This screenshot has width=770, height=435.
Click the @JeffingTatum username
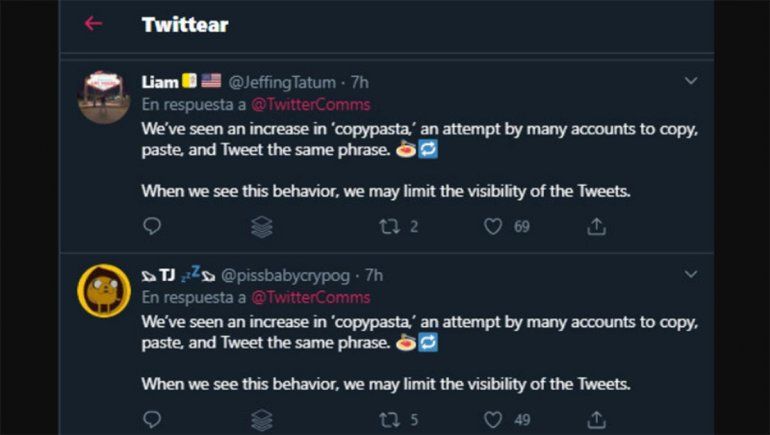pyautogui.click(x=281, y=82)
